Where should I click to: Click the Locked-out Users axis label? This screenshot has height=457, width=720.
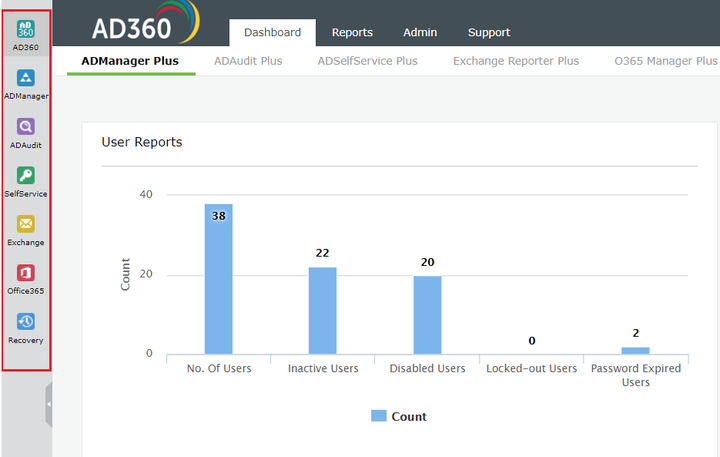pyautogui.click(x=532, y=368)
